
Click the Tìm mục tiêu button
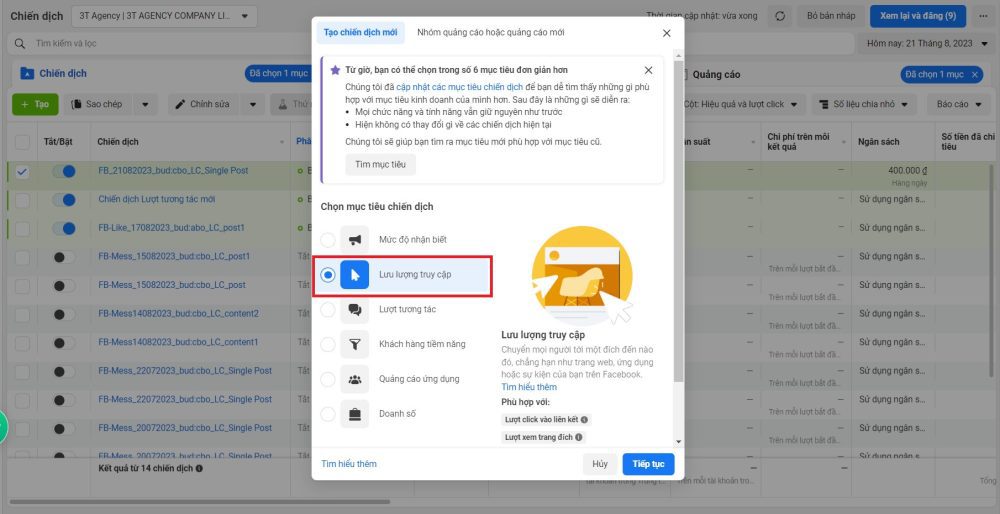380,165
